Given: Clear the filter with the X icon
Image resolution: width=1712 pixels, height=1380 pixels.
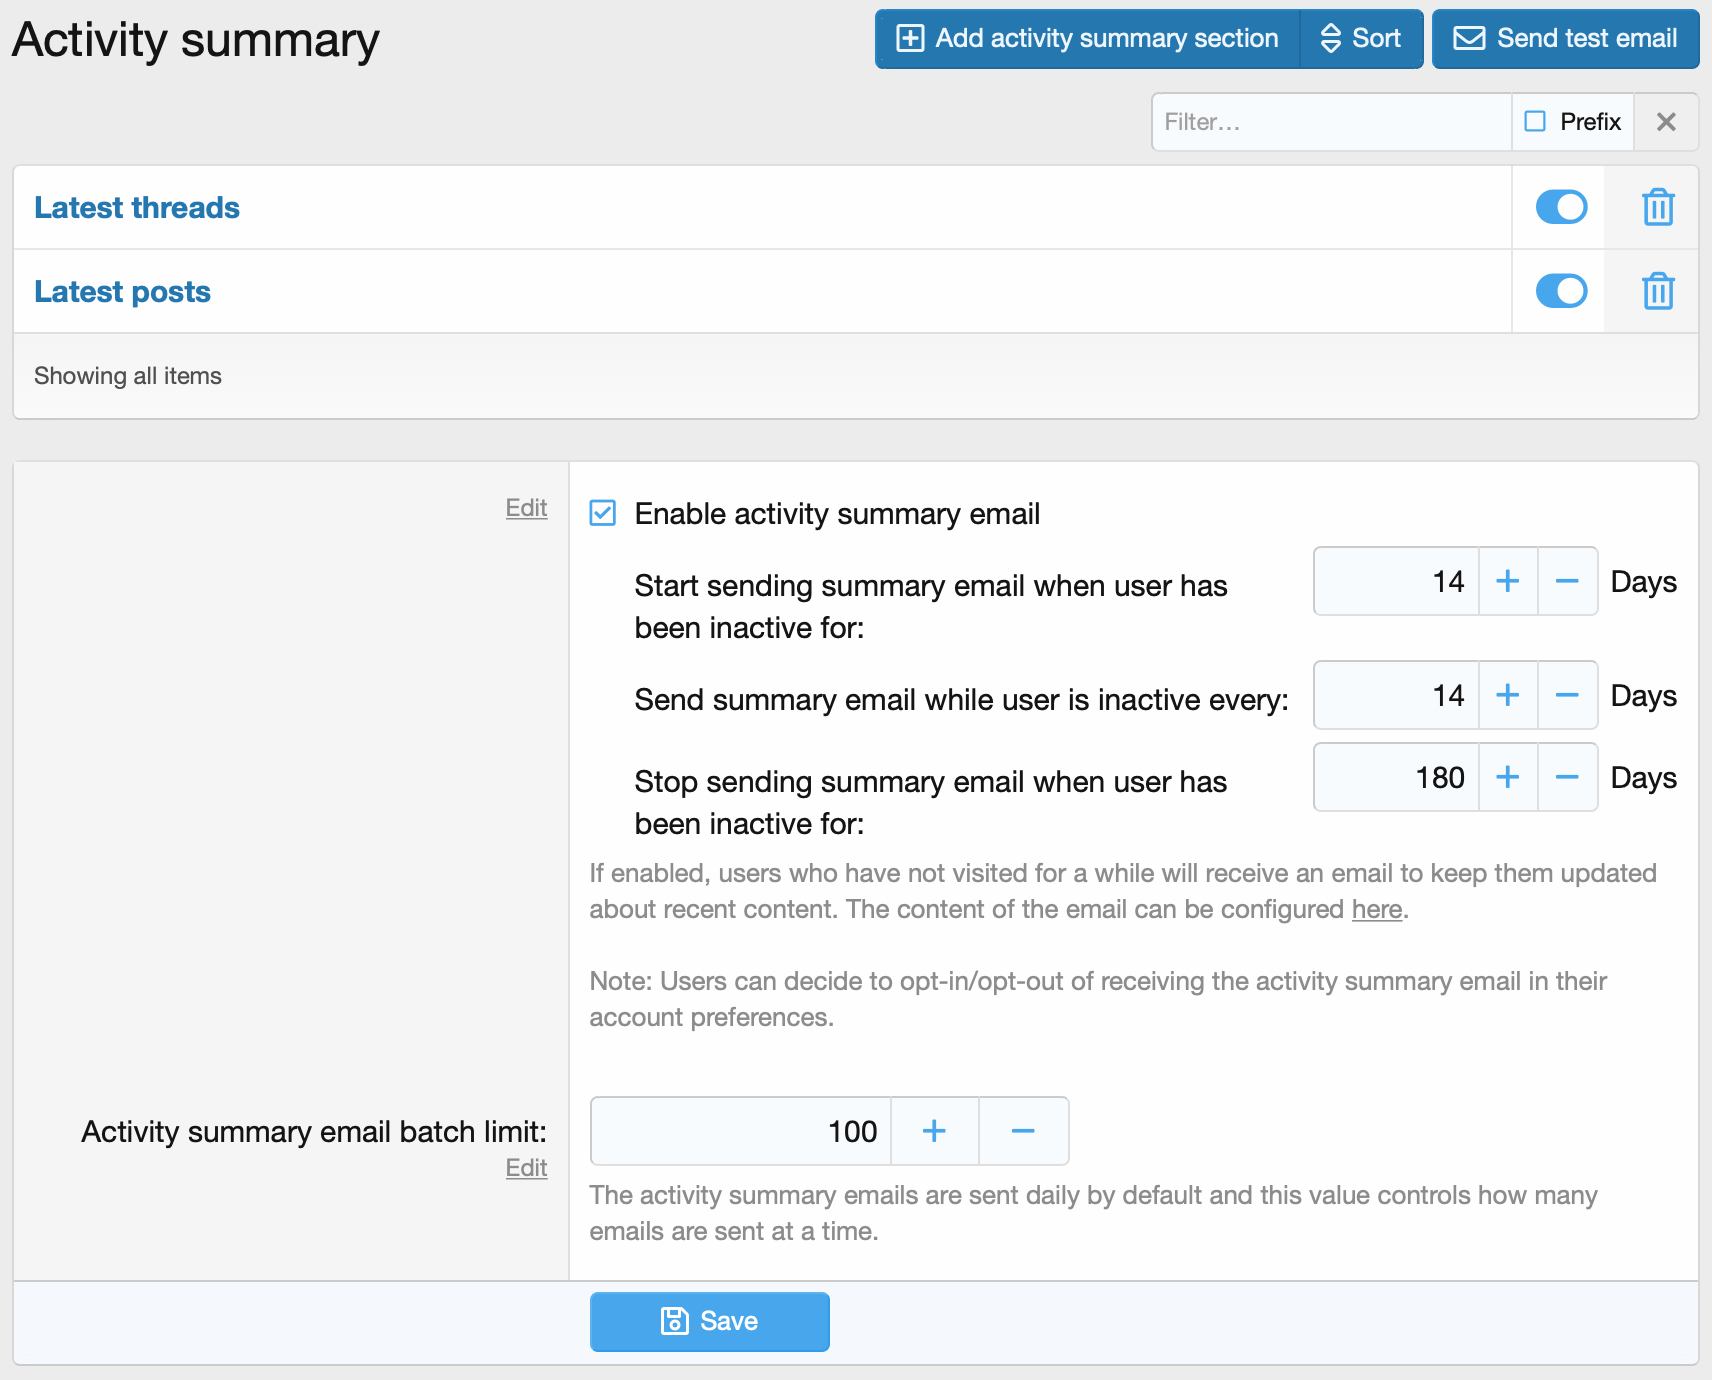Looking at the screenshot, I should coord(1665,122).
